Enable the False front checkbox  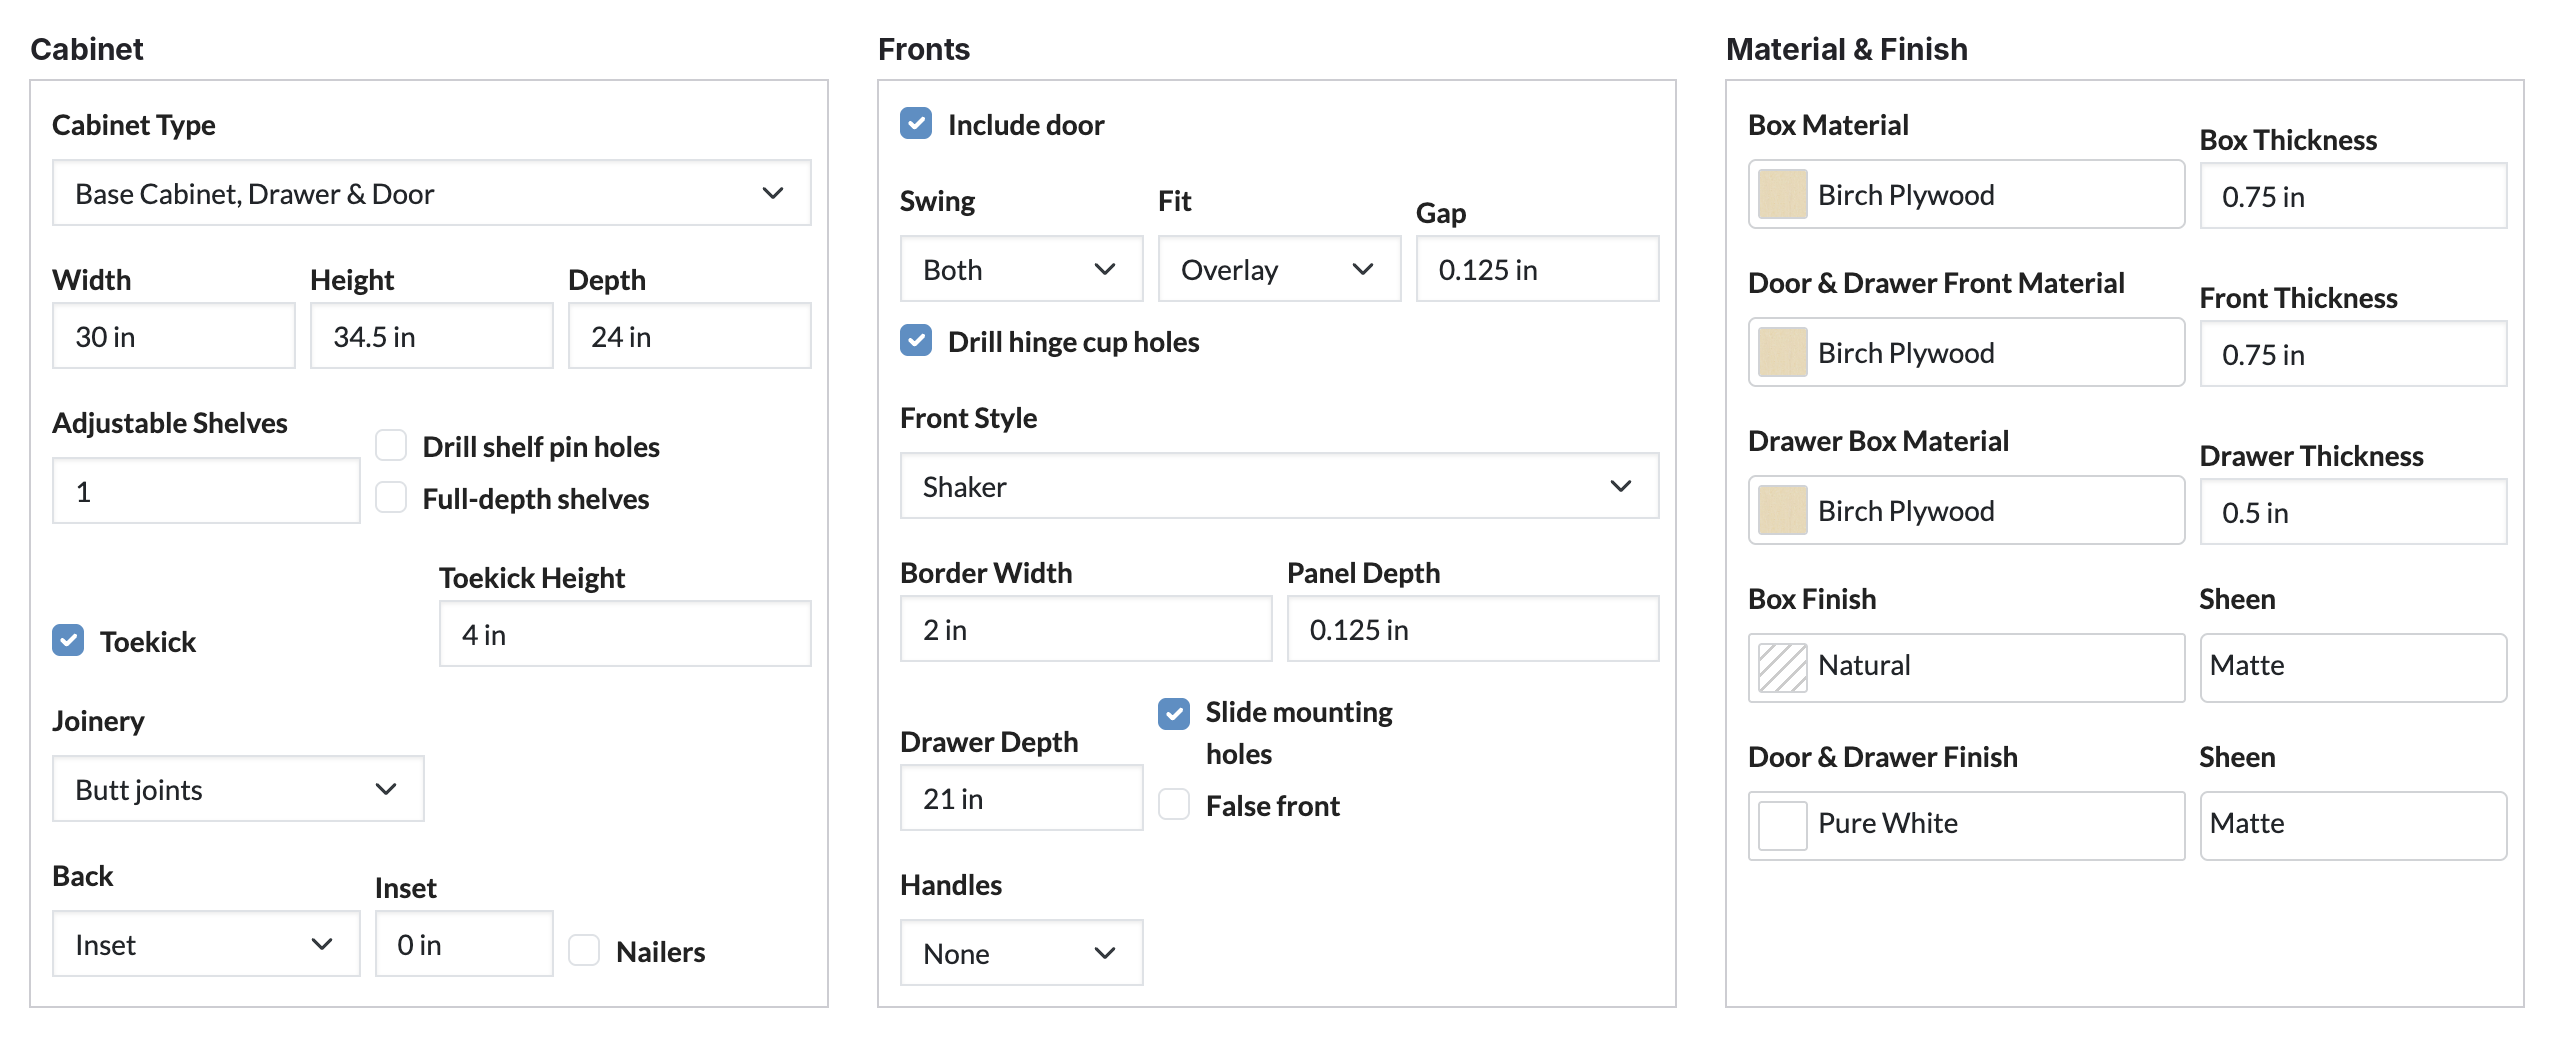pyautogui.click(x=1174, y=805)
